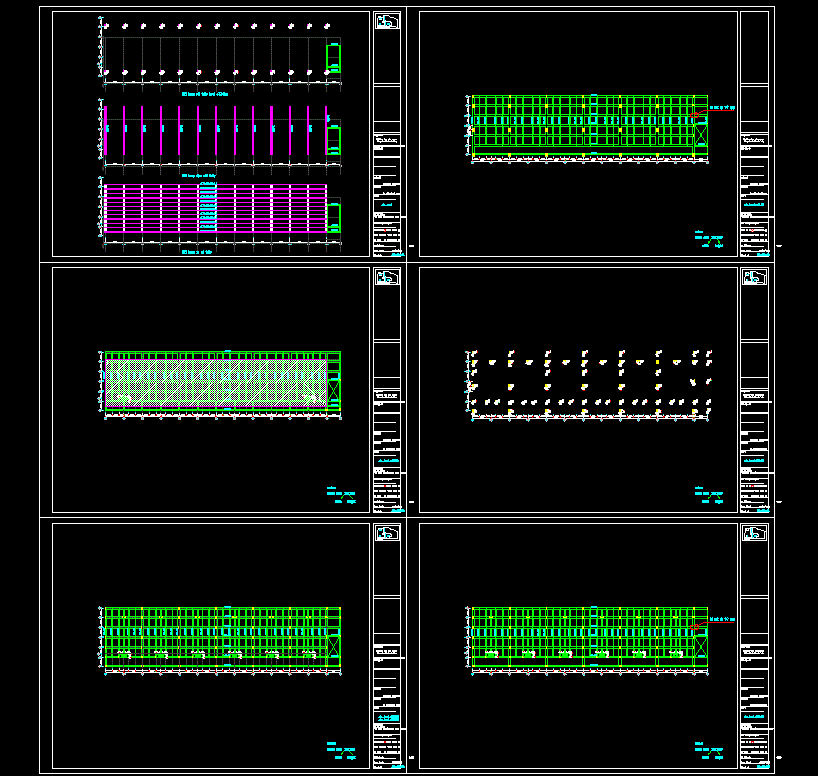
Task: Select the cyan legend text at the bottom-right sheet corner
Action: coord(709,748)
